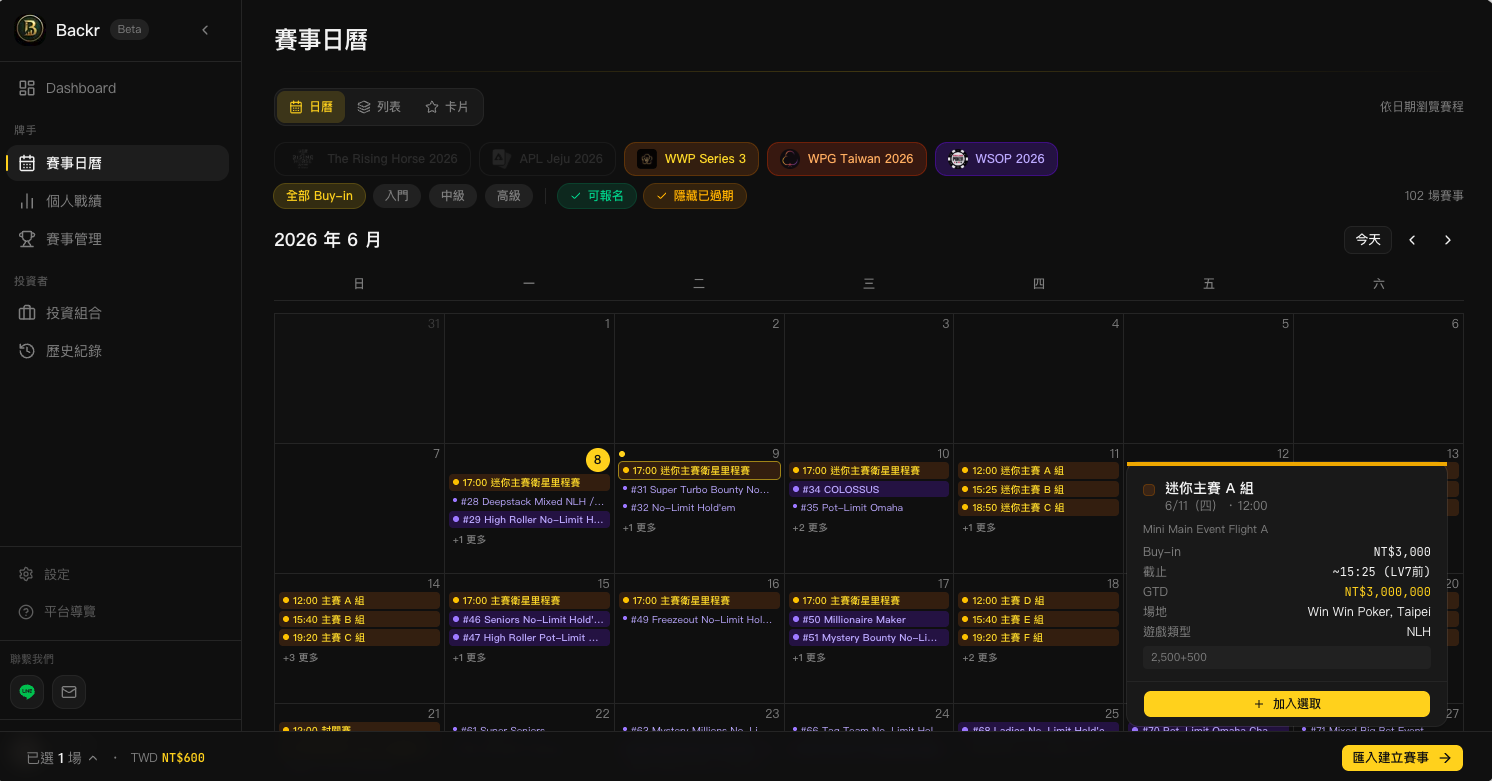
Task: Click the gear icon for 設定
Action: click(x=26, y=574)
